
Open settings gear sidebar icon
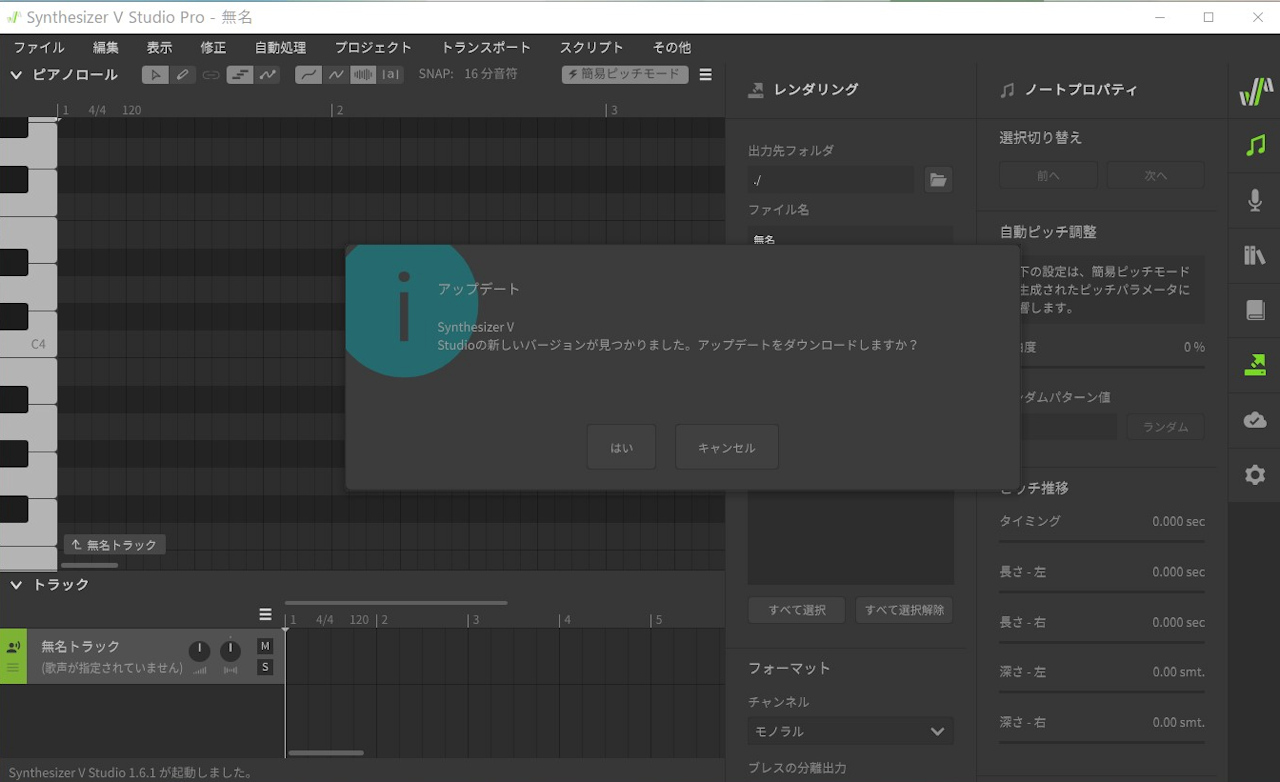pyautogui.click(x=1255, y=475)
